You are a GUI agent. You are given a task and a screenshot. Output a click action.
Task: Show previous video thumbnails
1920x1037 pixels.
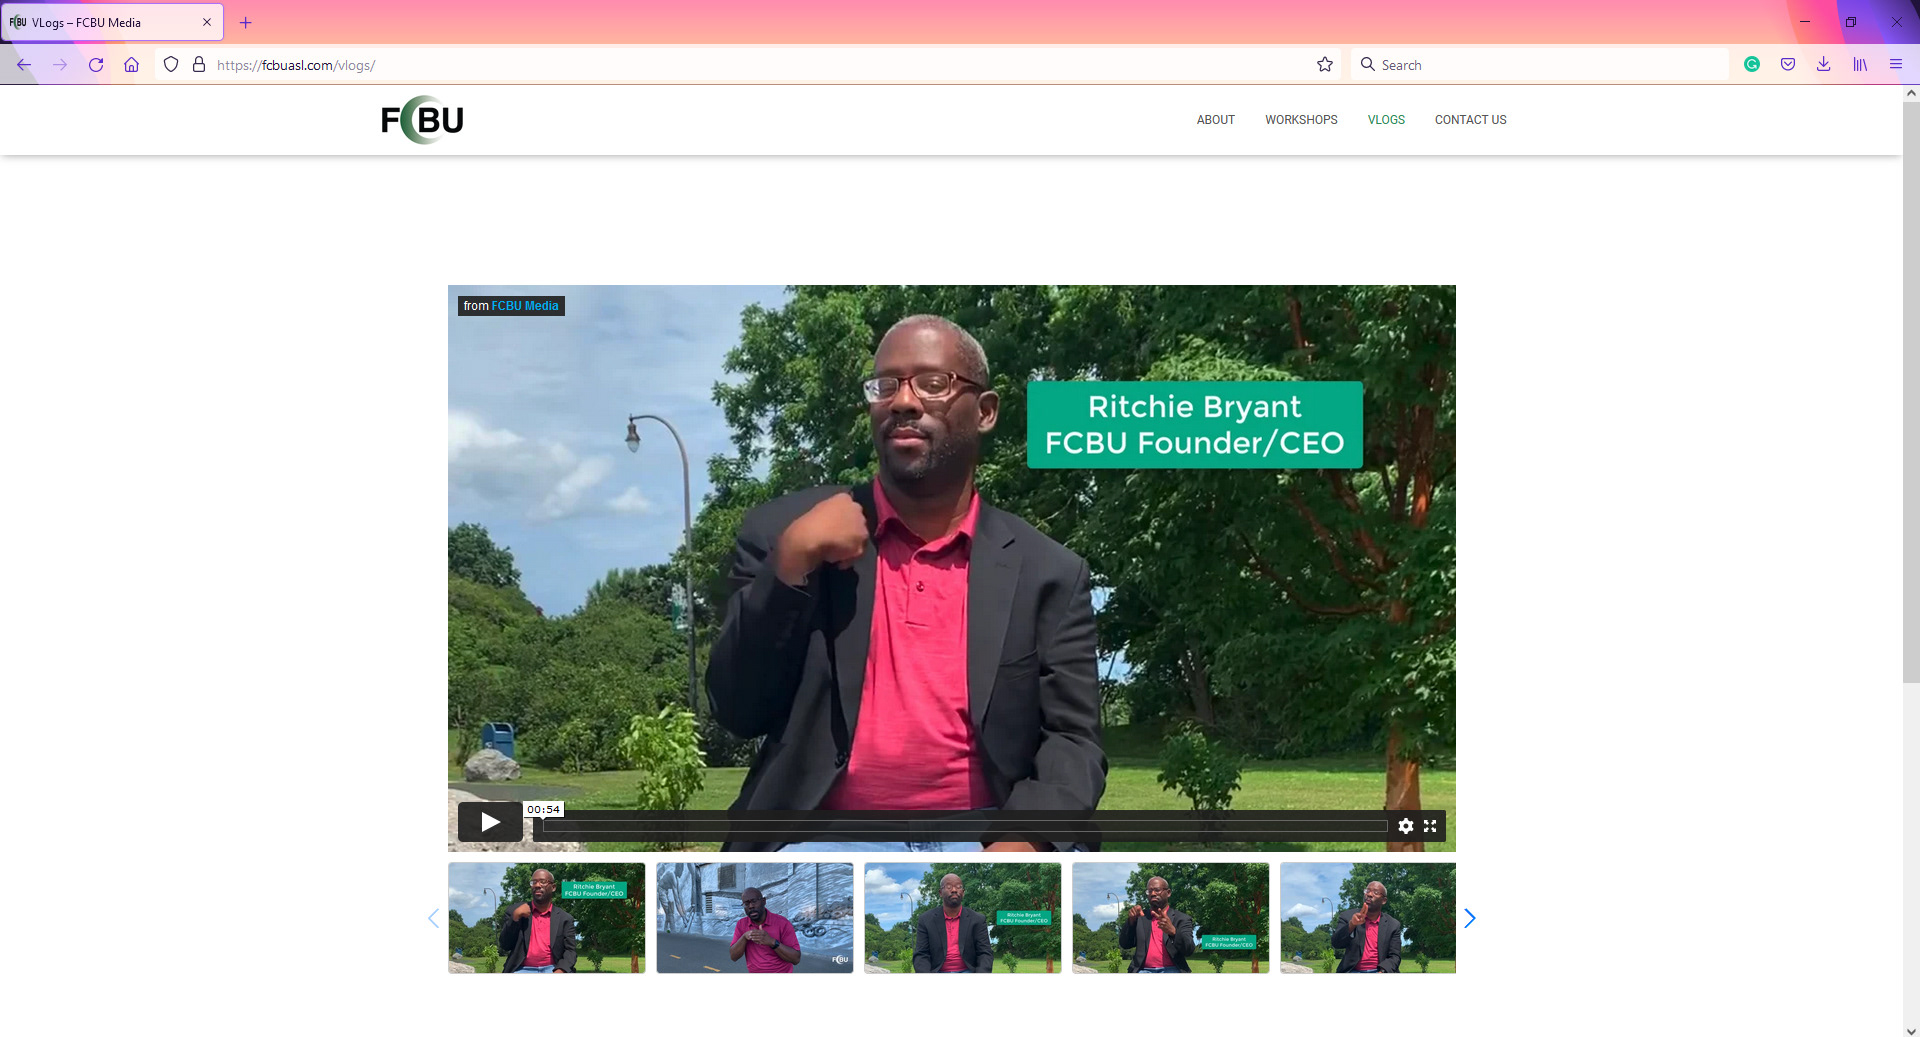point(433,918)
